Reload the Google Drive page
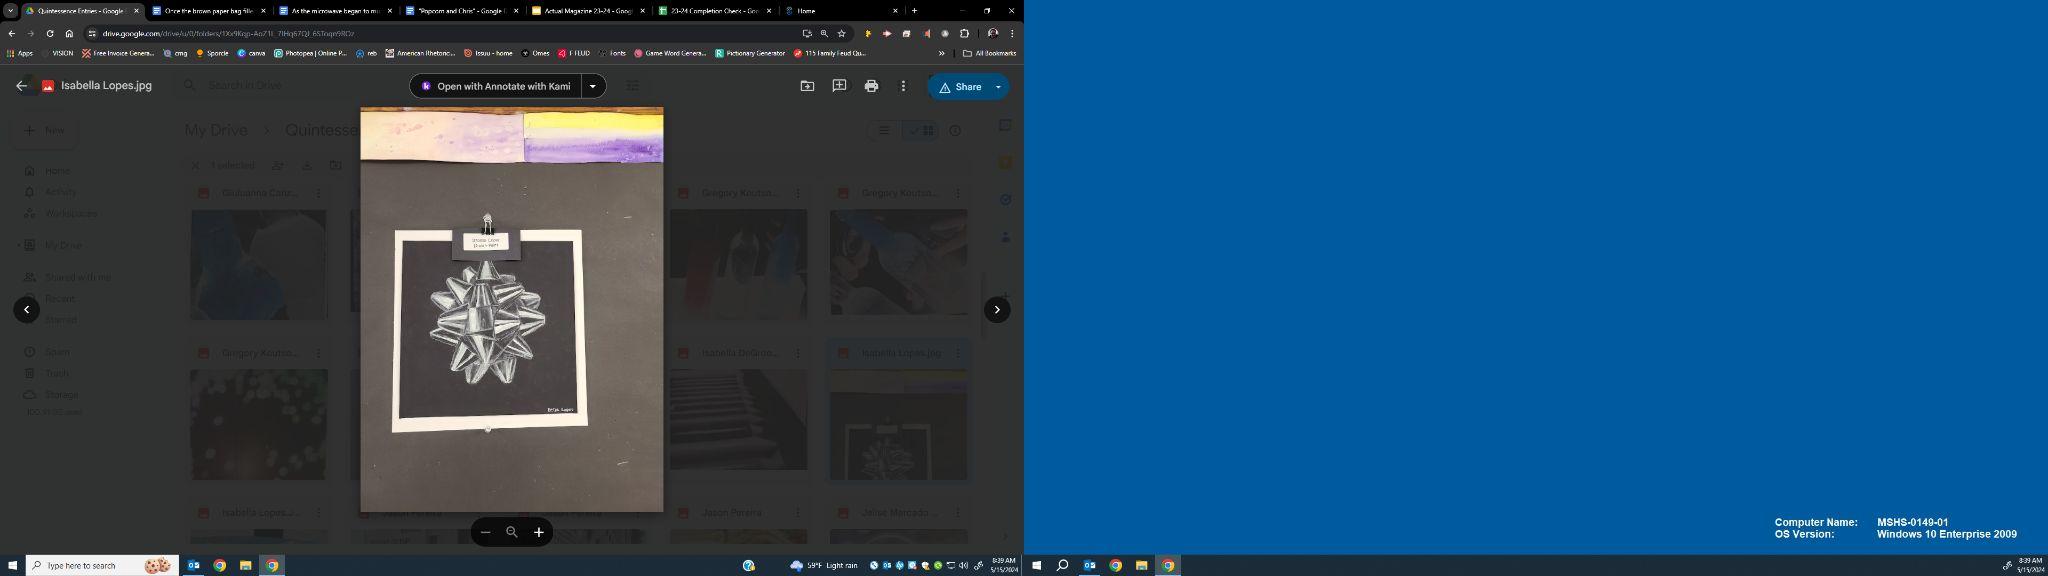Viewport: 2048px width, 576px height. (x=50, y=33)
